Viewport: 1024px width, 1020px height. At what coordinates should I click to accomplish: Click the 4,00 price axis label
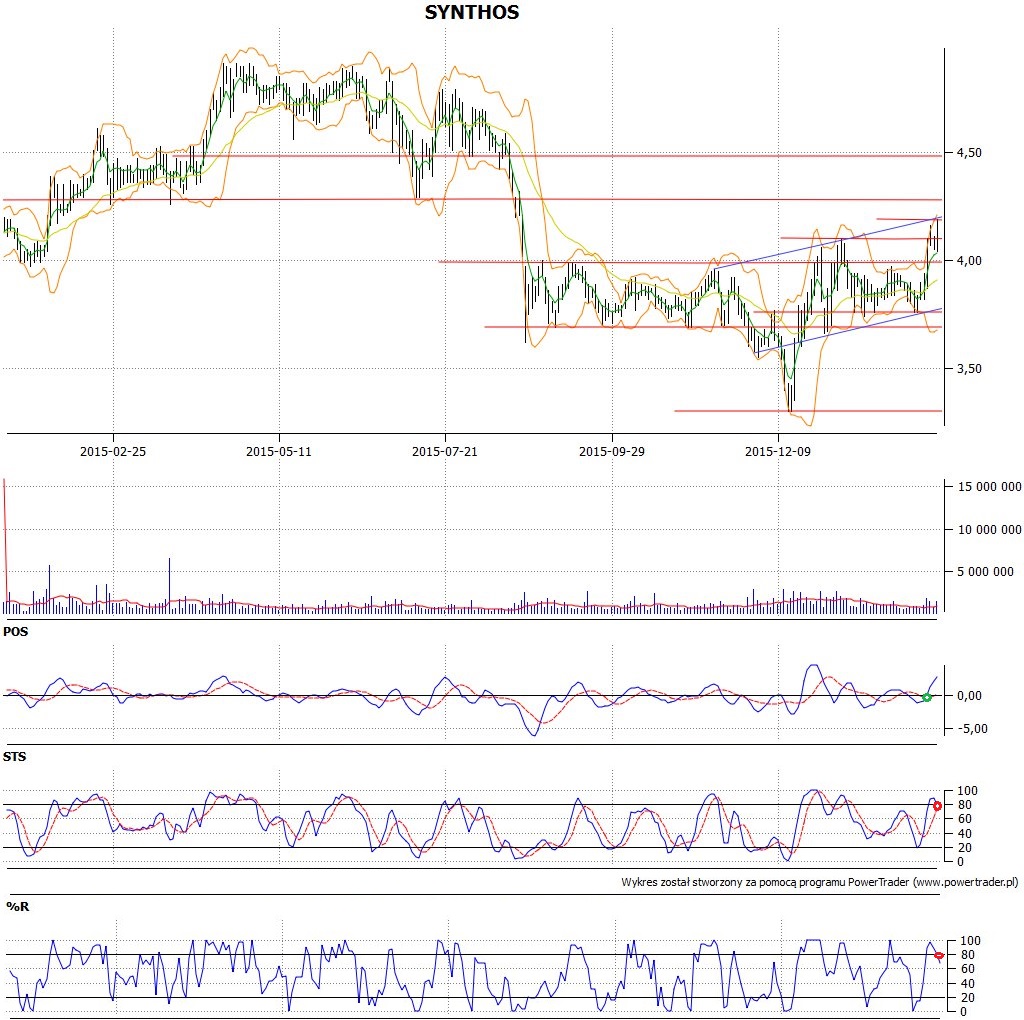[969, 261]
